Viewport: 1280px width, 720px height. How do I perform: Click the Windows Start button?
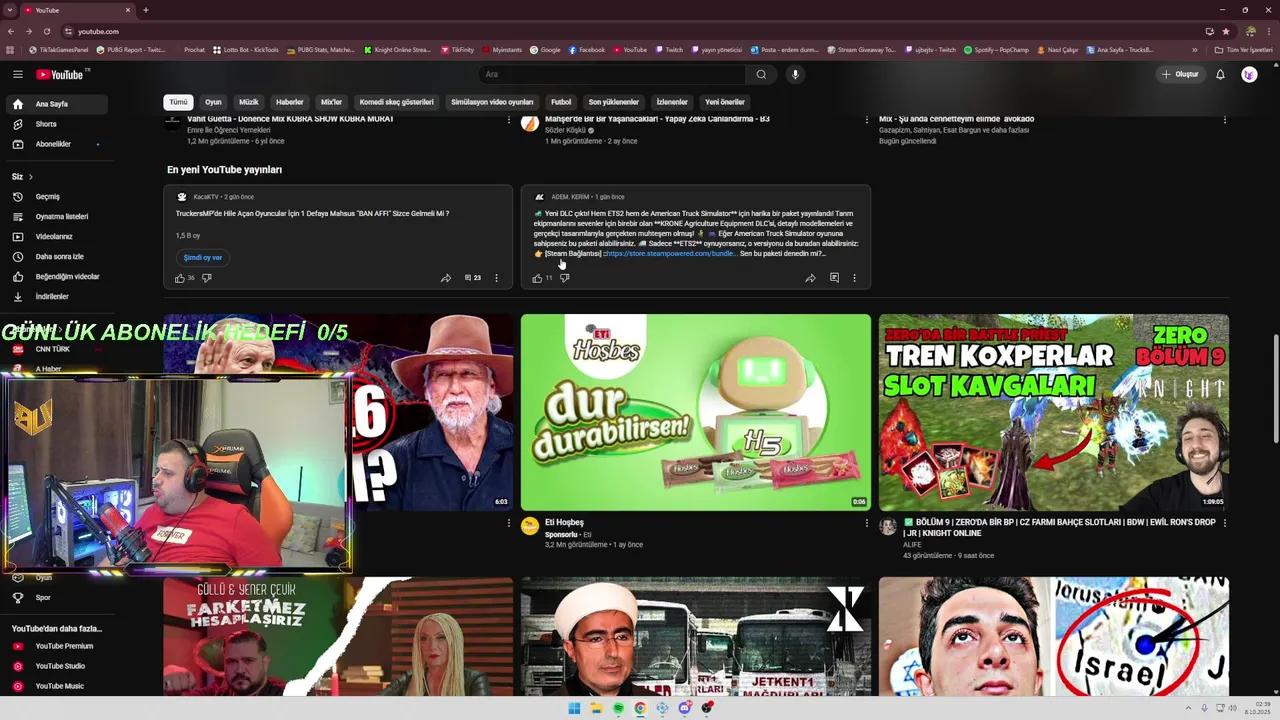pyautogui.click(x=574, y=708)
